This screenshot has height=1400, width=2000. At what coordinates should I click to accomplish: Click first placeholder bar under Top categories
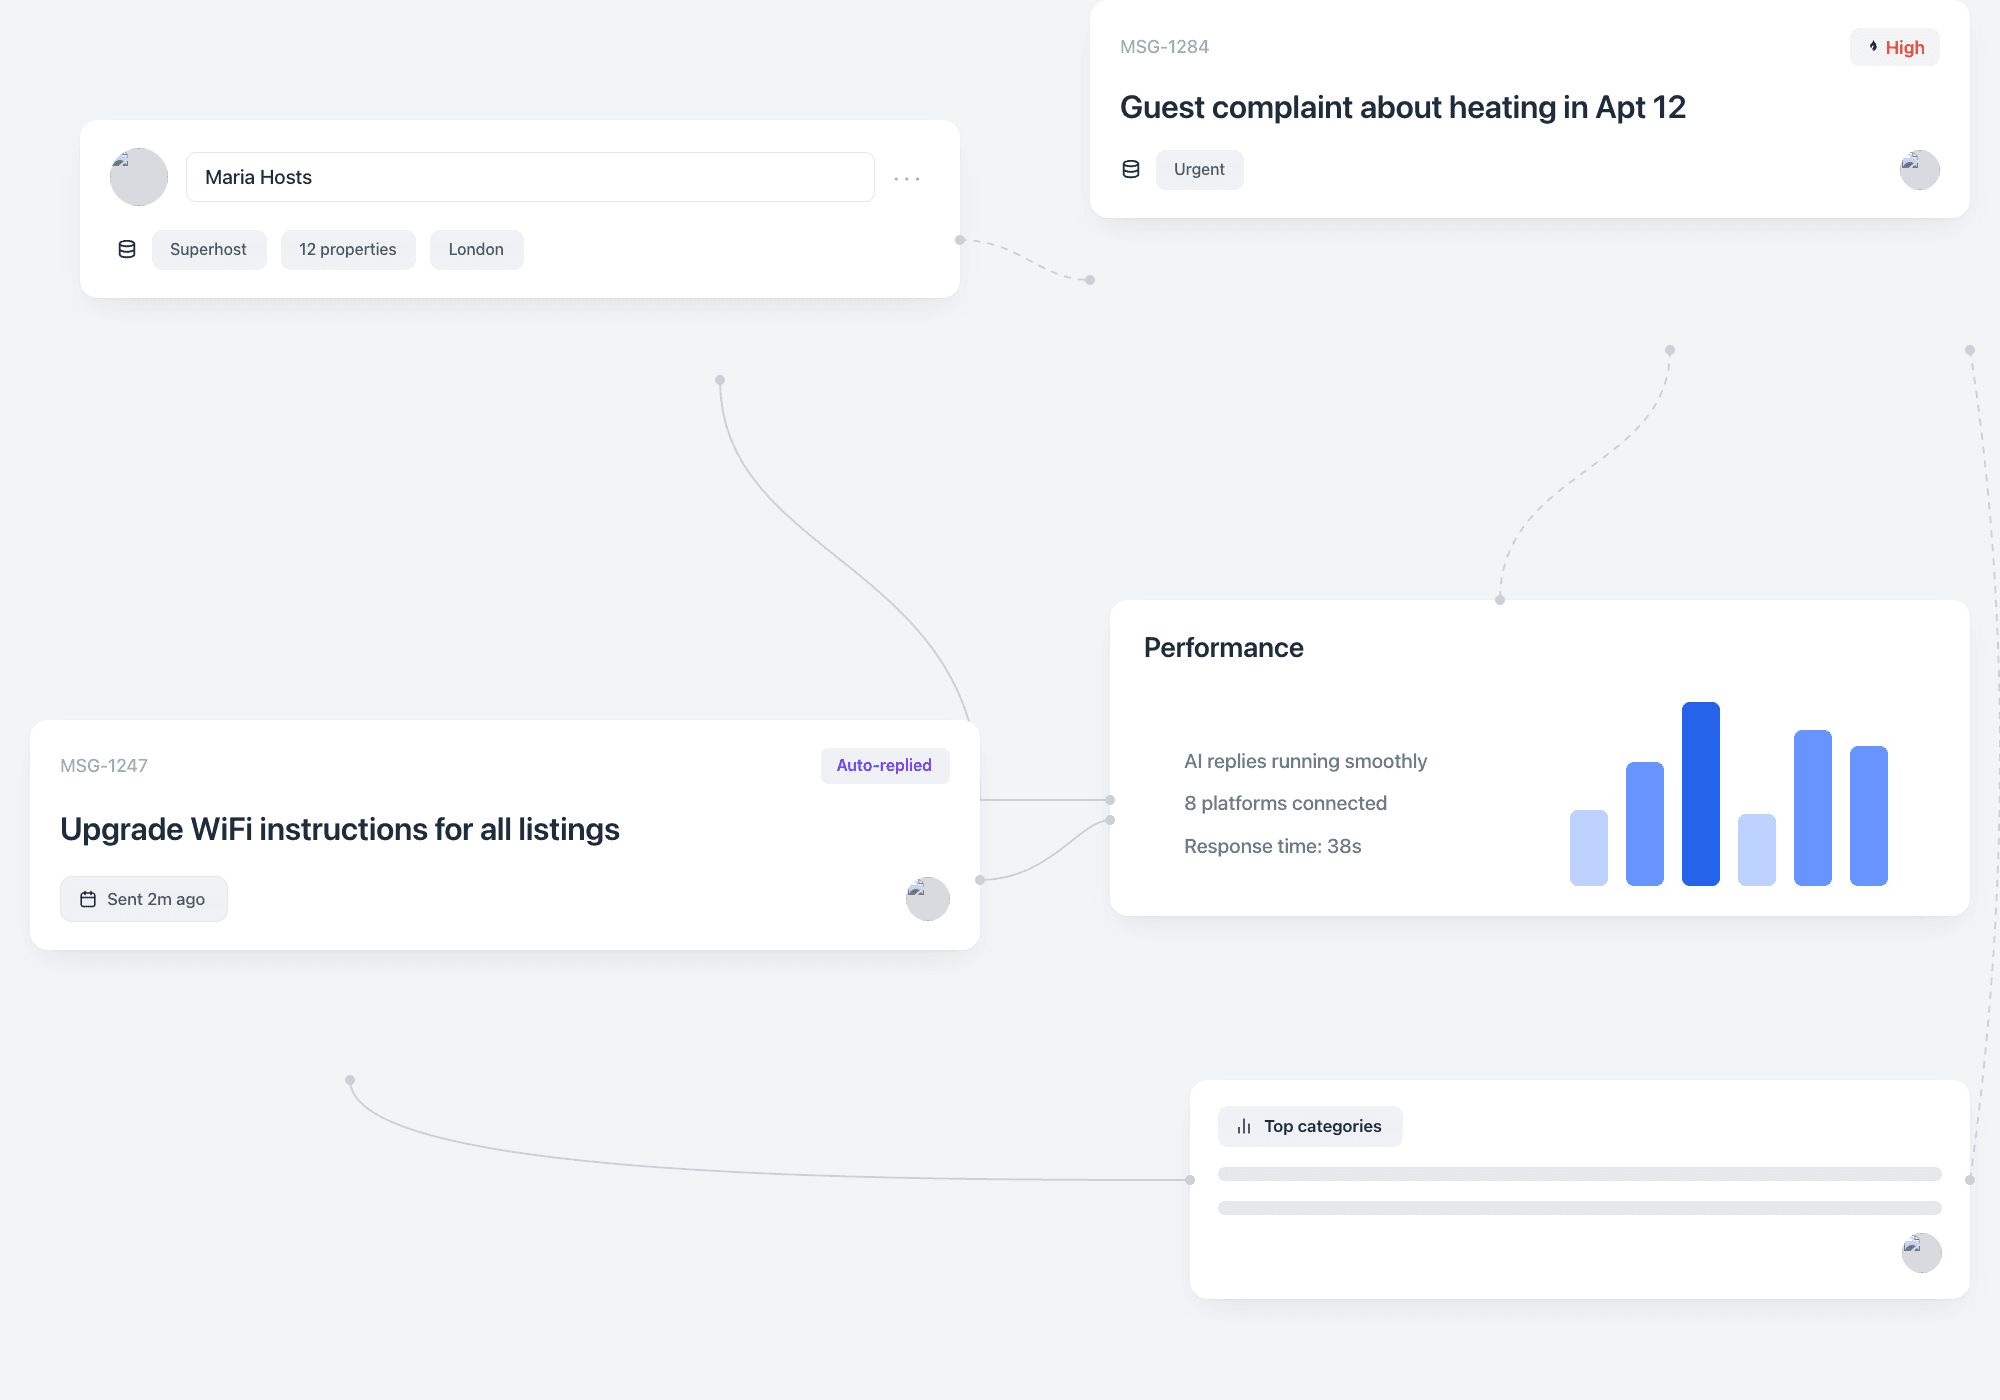1579,1174
